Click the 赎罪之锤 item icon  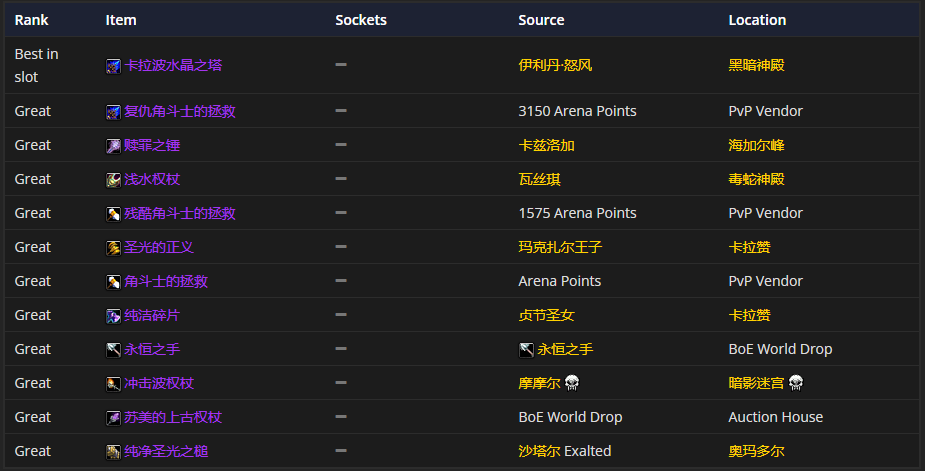(114, 146)
